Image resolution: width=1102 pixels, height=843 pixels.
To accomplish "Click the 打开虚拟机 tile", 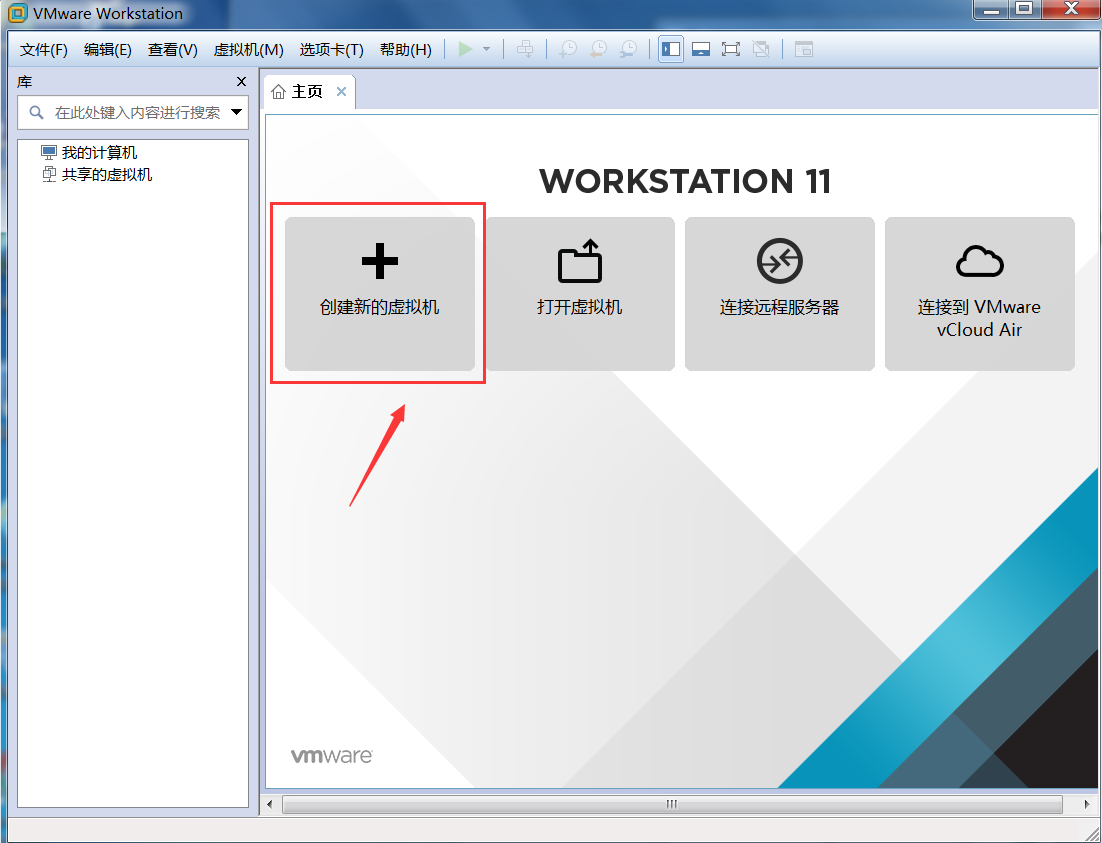I will click(x=580, y=294).
